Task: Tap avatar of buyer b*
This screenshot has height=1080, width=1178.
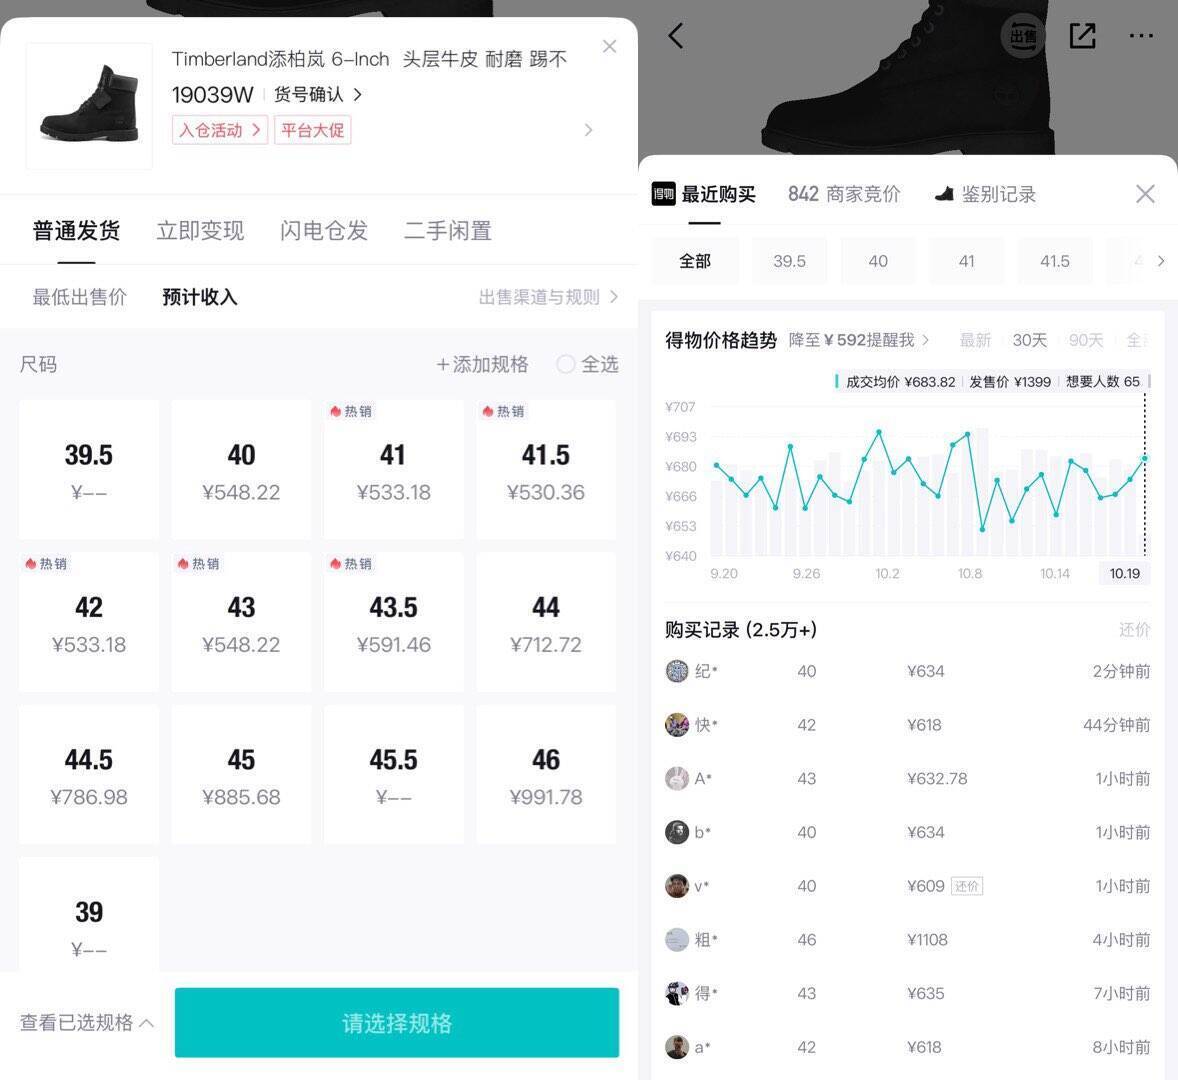Action: (x=677, y=832)
